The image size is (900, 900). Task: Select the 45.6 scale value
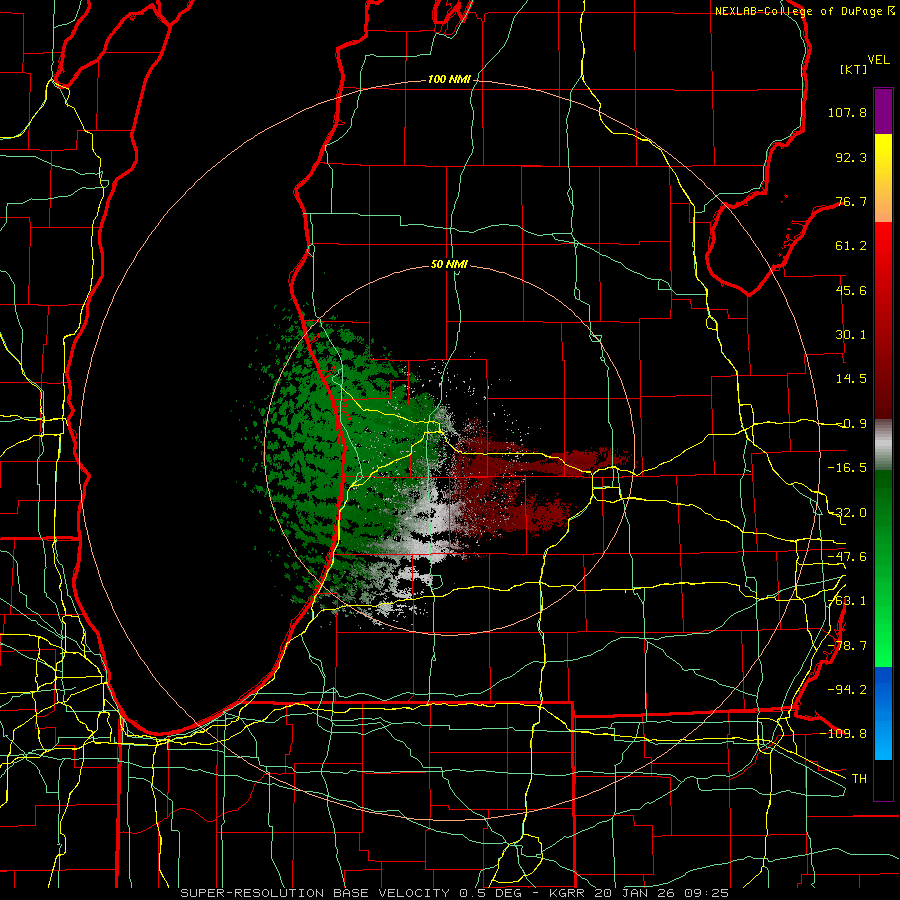tap(851, 290)
